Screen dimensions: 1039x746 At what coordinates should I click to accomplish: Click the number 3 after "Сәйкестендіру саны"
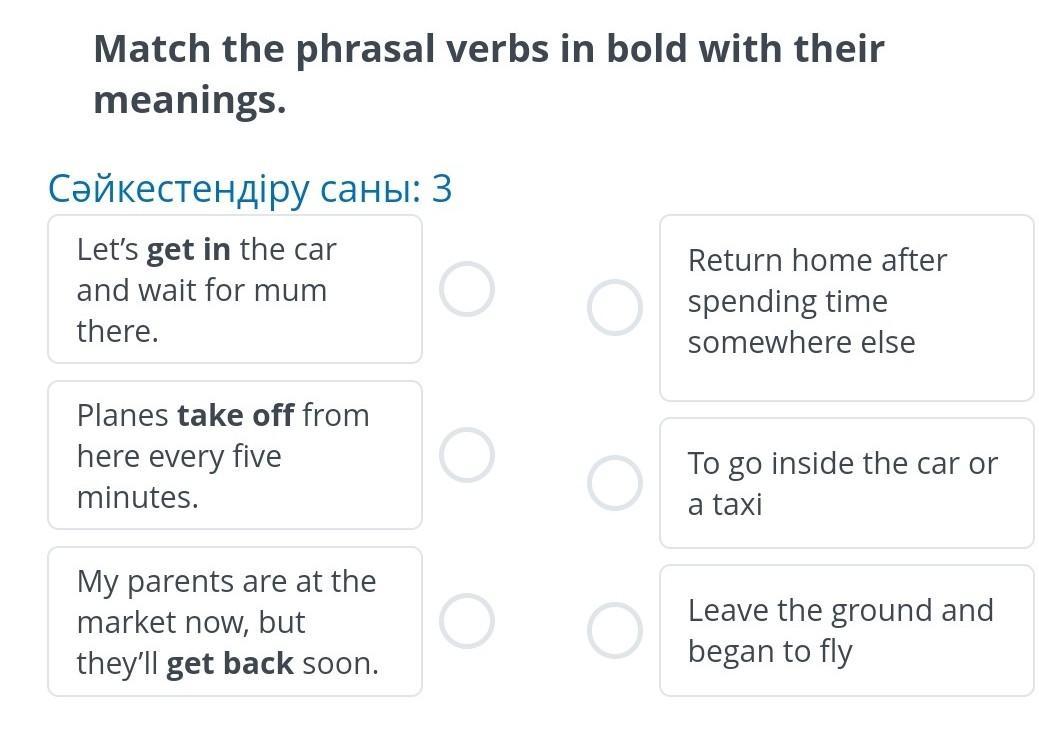[442, 188]
